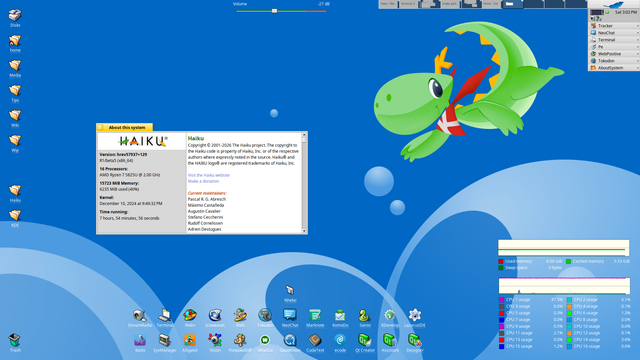Screen dimensions: 640x360
Task: Open the Wip folder icon
Action: [15, 140]
